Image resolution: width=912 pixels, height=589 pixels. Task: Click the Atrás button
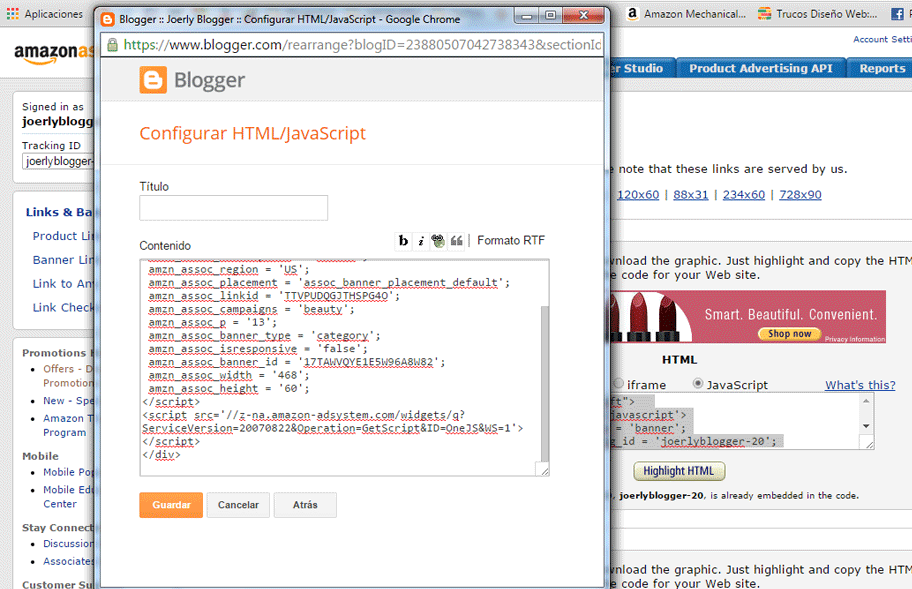coord(305,505)
